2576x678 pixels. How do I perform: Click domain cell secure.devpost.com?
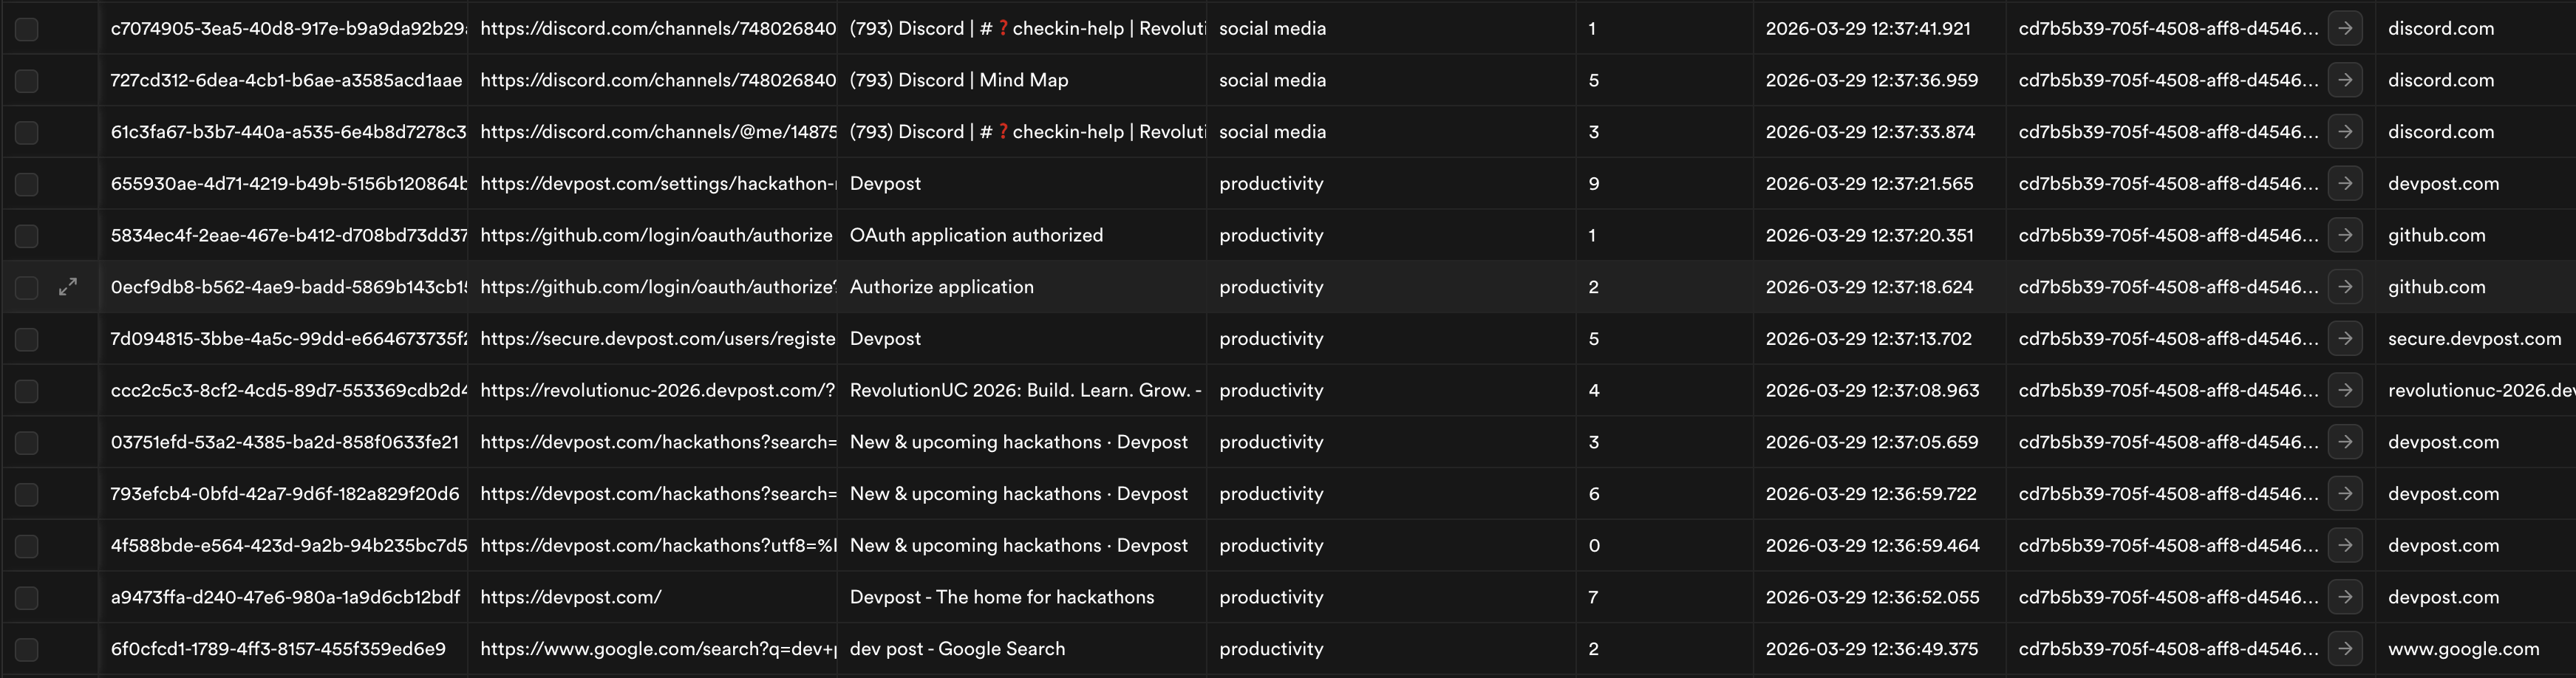tap(2475, 338)
